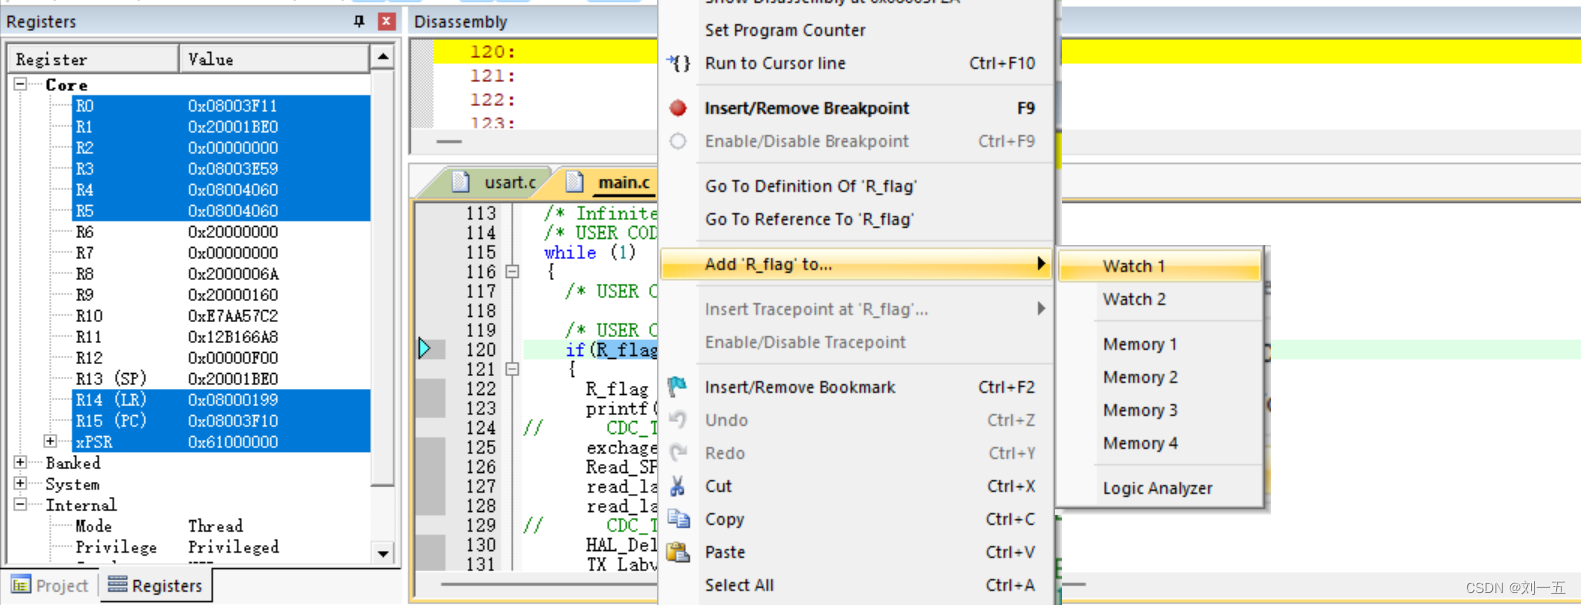Collapse code fold at line 116
Viewport: 1581px width, 605px height.
512,271
